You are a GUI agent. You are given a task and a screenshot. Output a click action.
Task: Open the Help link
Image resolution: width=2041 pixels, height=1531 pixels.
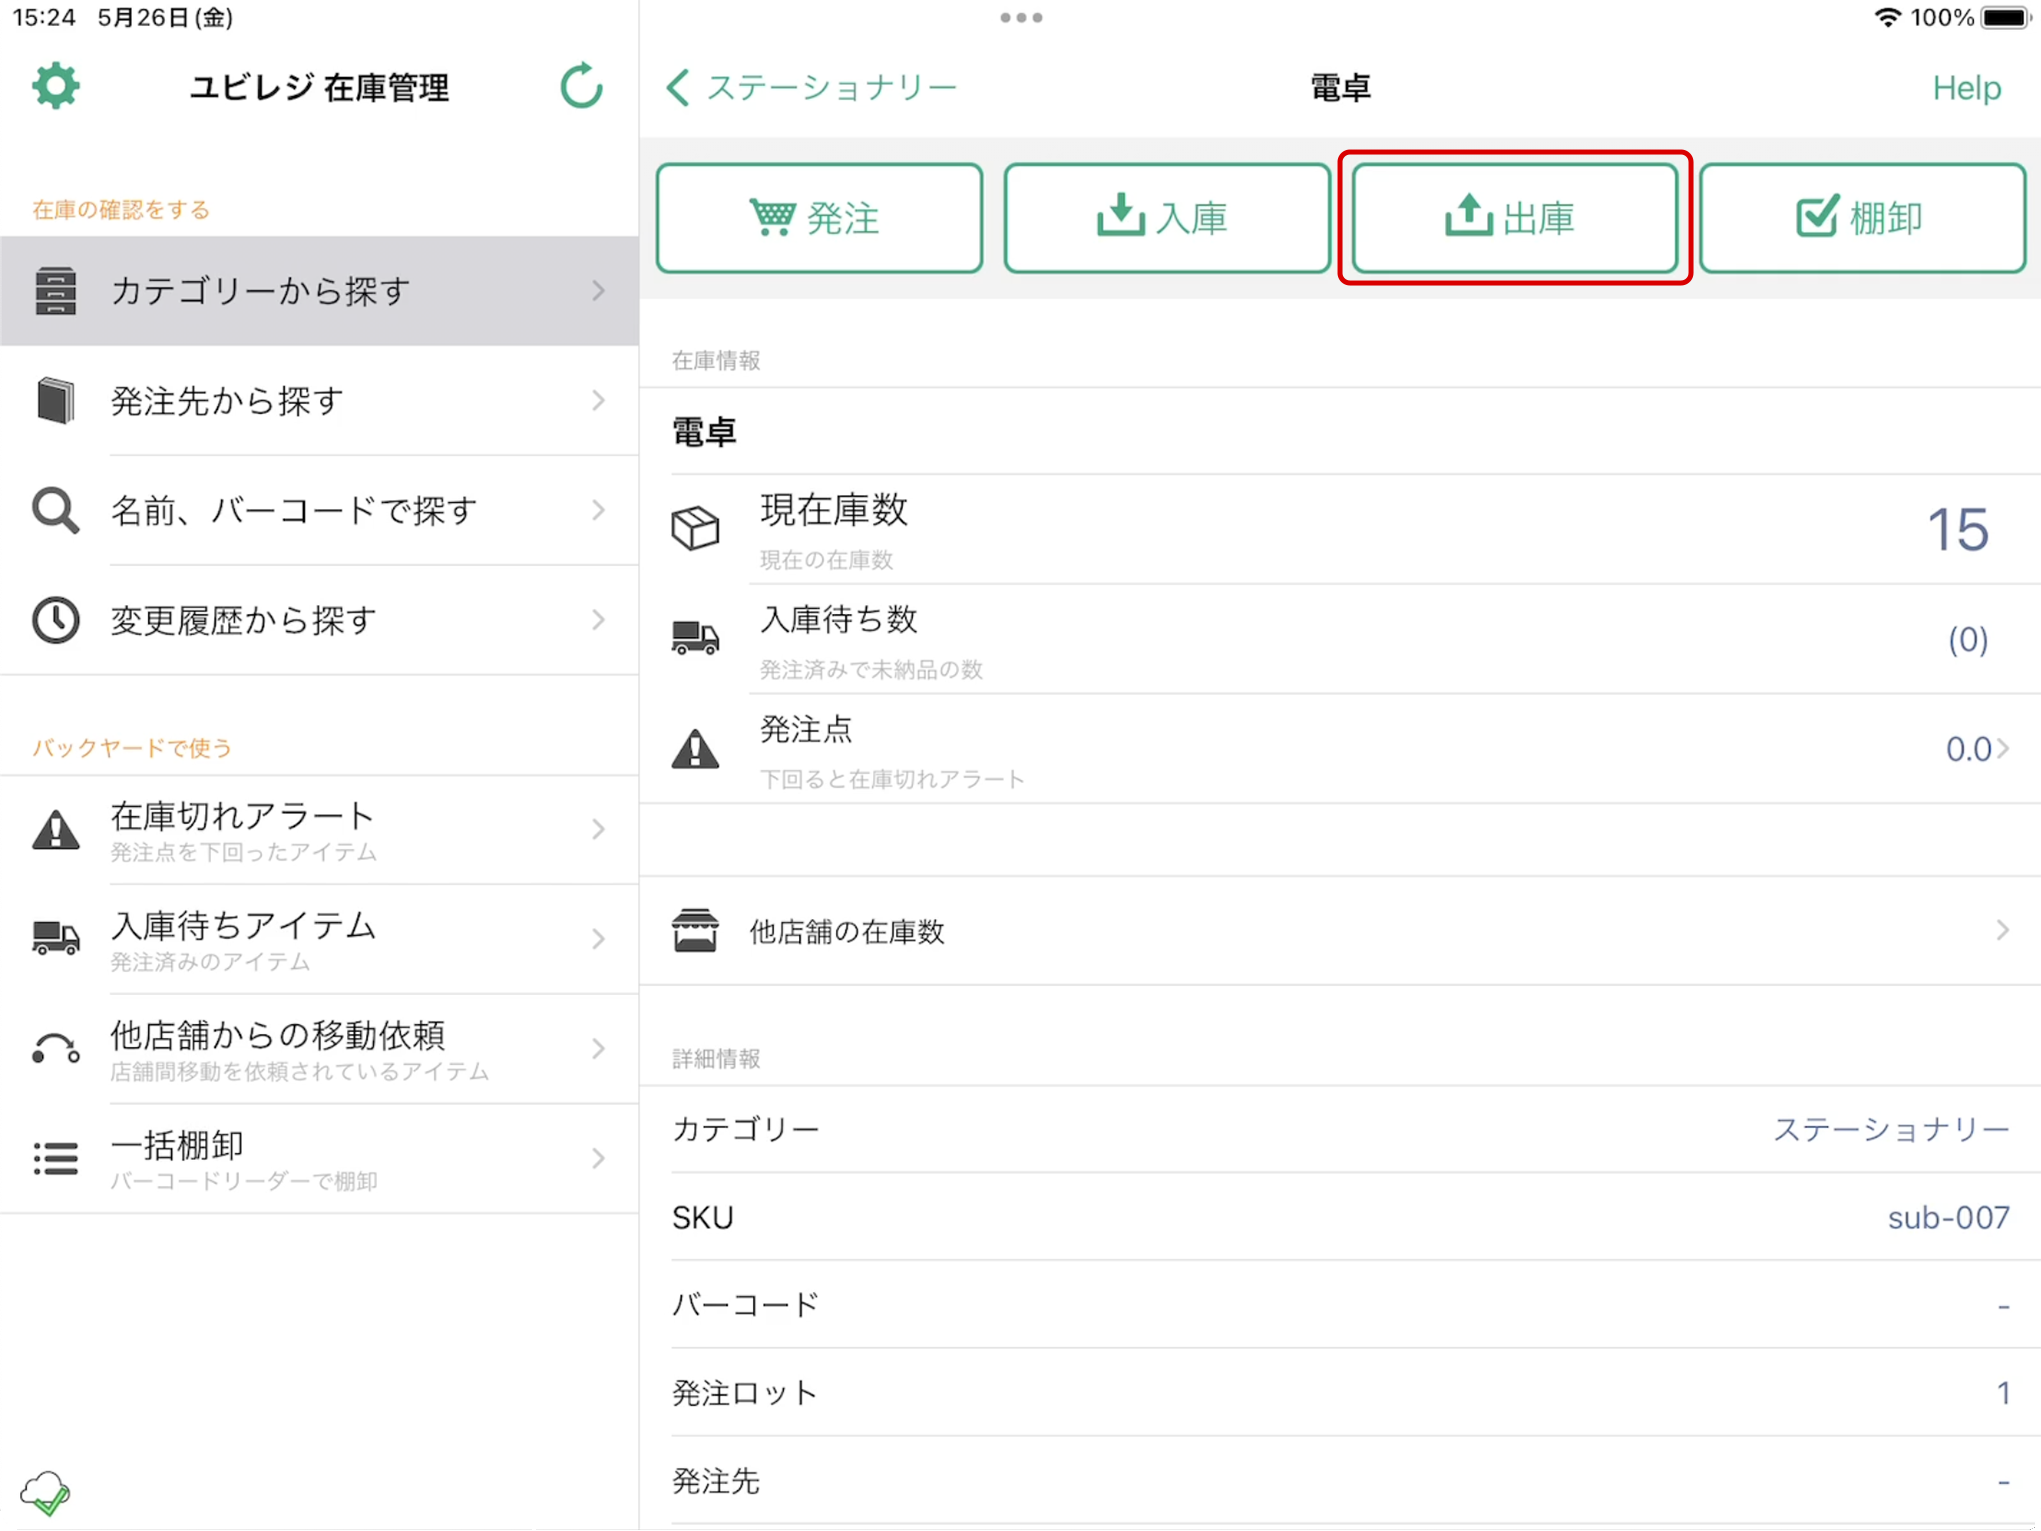pyautogui.click(x=1966, y=88)
